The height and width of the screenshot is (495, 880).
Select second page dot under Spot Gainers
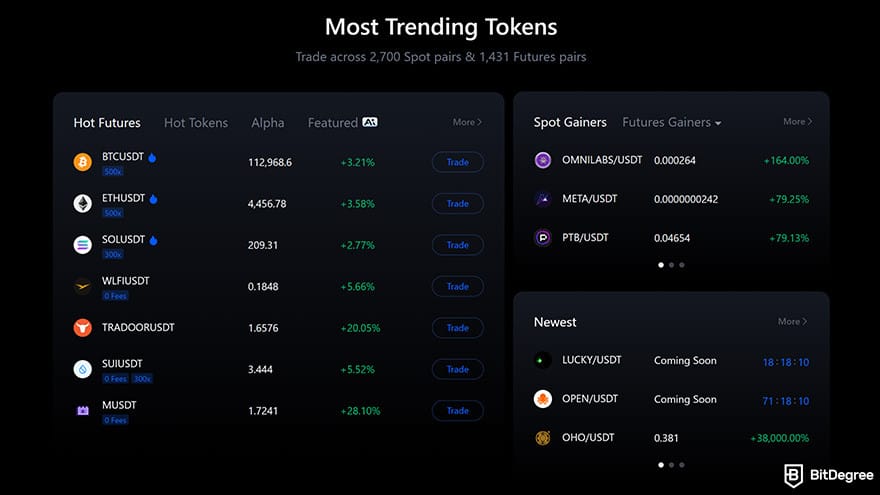(x=671, y=265)
